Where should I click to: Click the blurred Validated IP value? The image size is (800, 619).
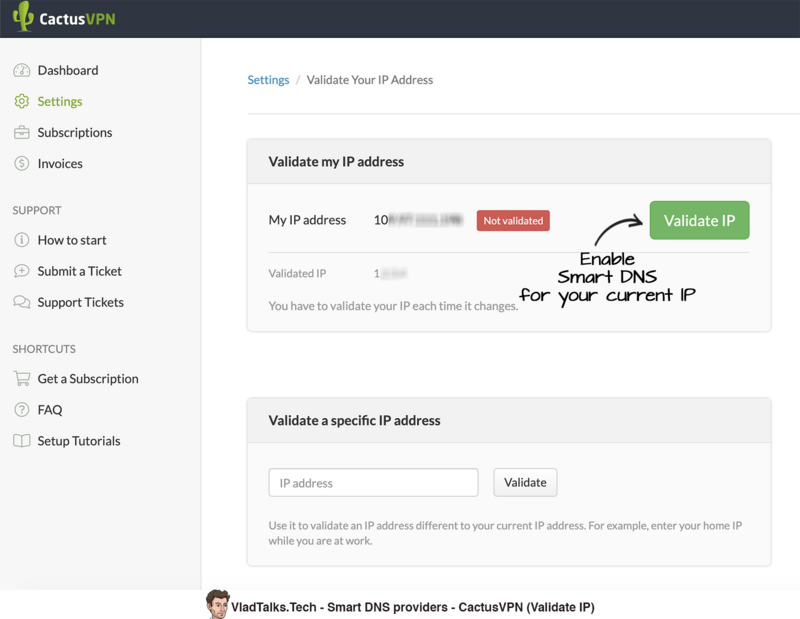point(390,274)
